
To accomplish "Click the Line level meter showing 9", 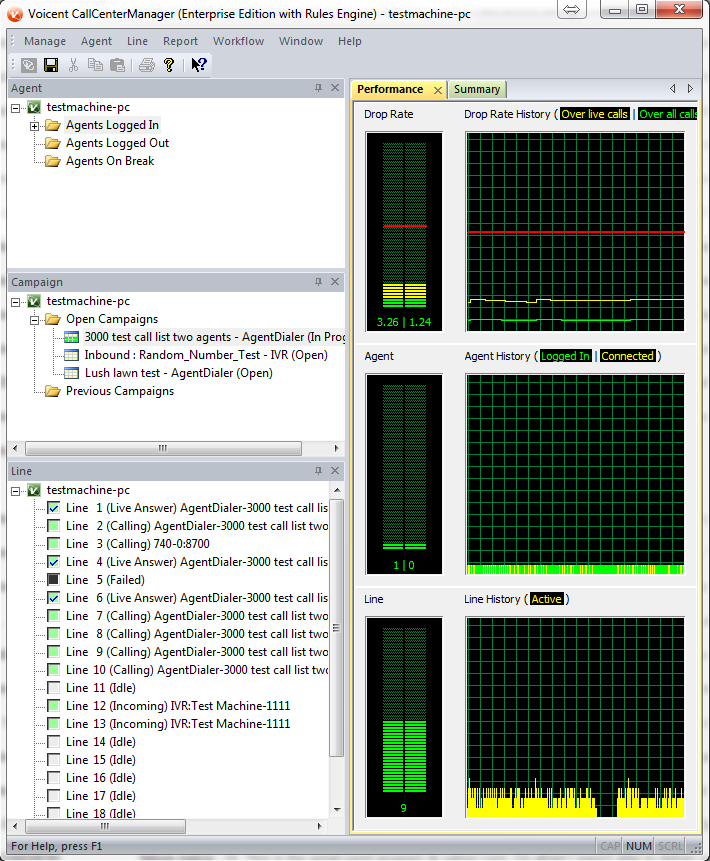I will (404, 717).
